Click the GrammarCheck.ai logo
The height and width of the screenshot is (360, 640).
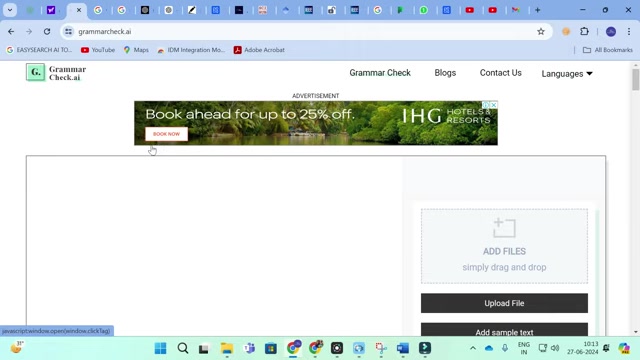click(56, 73)
